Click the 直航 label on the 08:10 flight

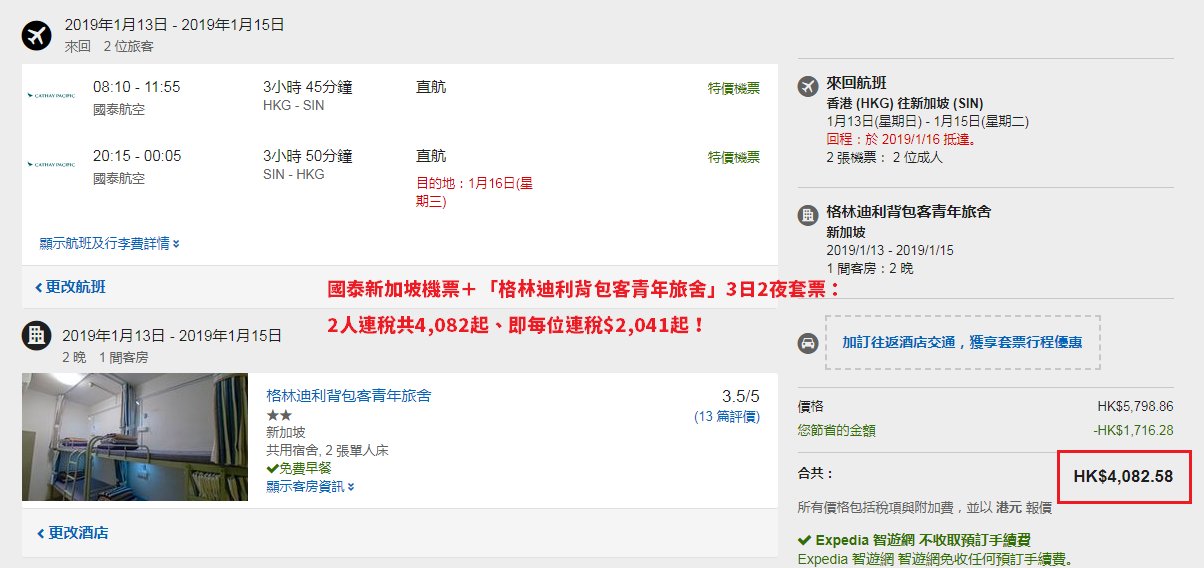(x=431, y=87)
